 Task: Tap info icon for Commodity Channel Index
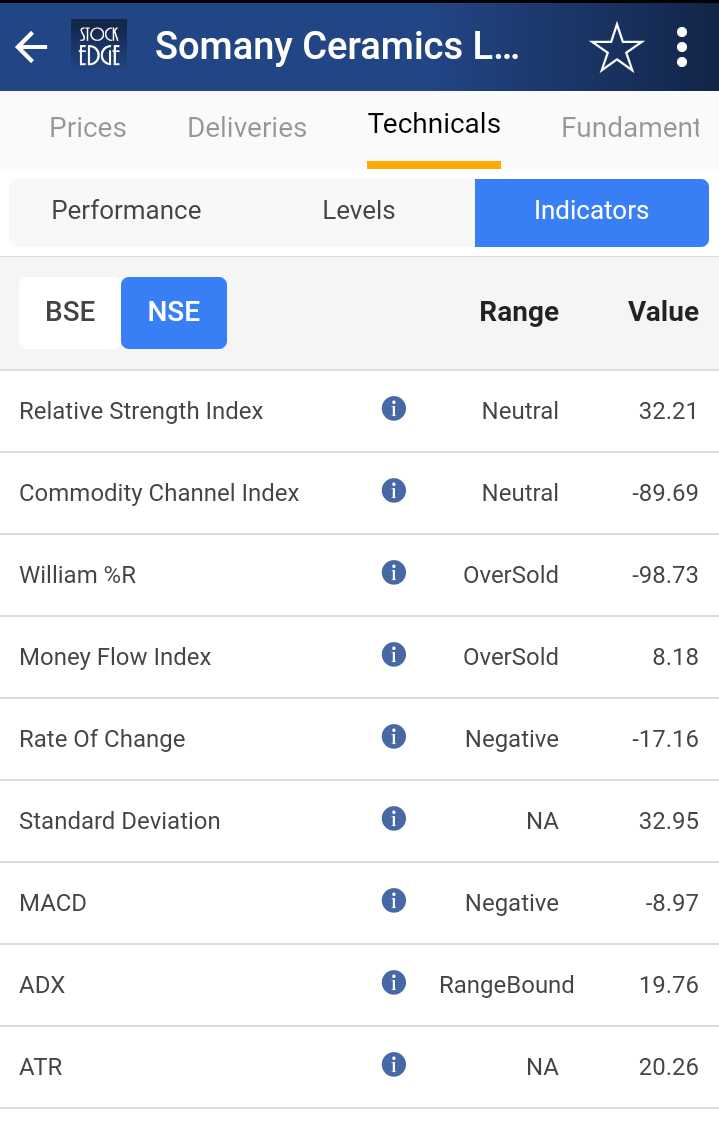pyautogui.click(x=394, y=490)
